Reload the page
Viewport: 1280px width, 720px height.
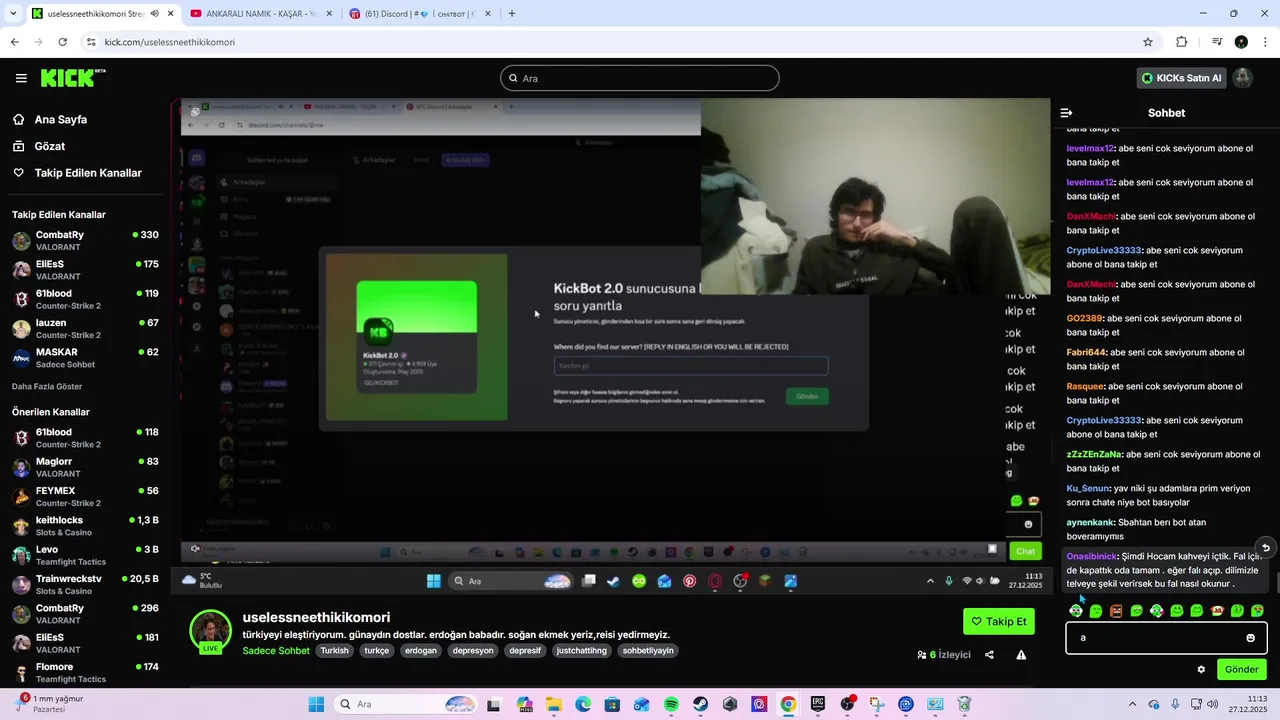tap(62, 42)
